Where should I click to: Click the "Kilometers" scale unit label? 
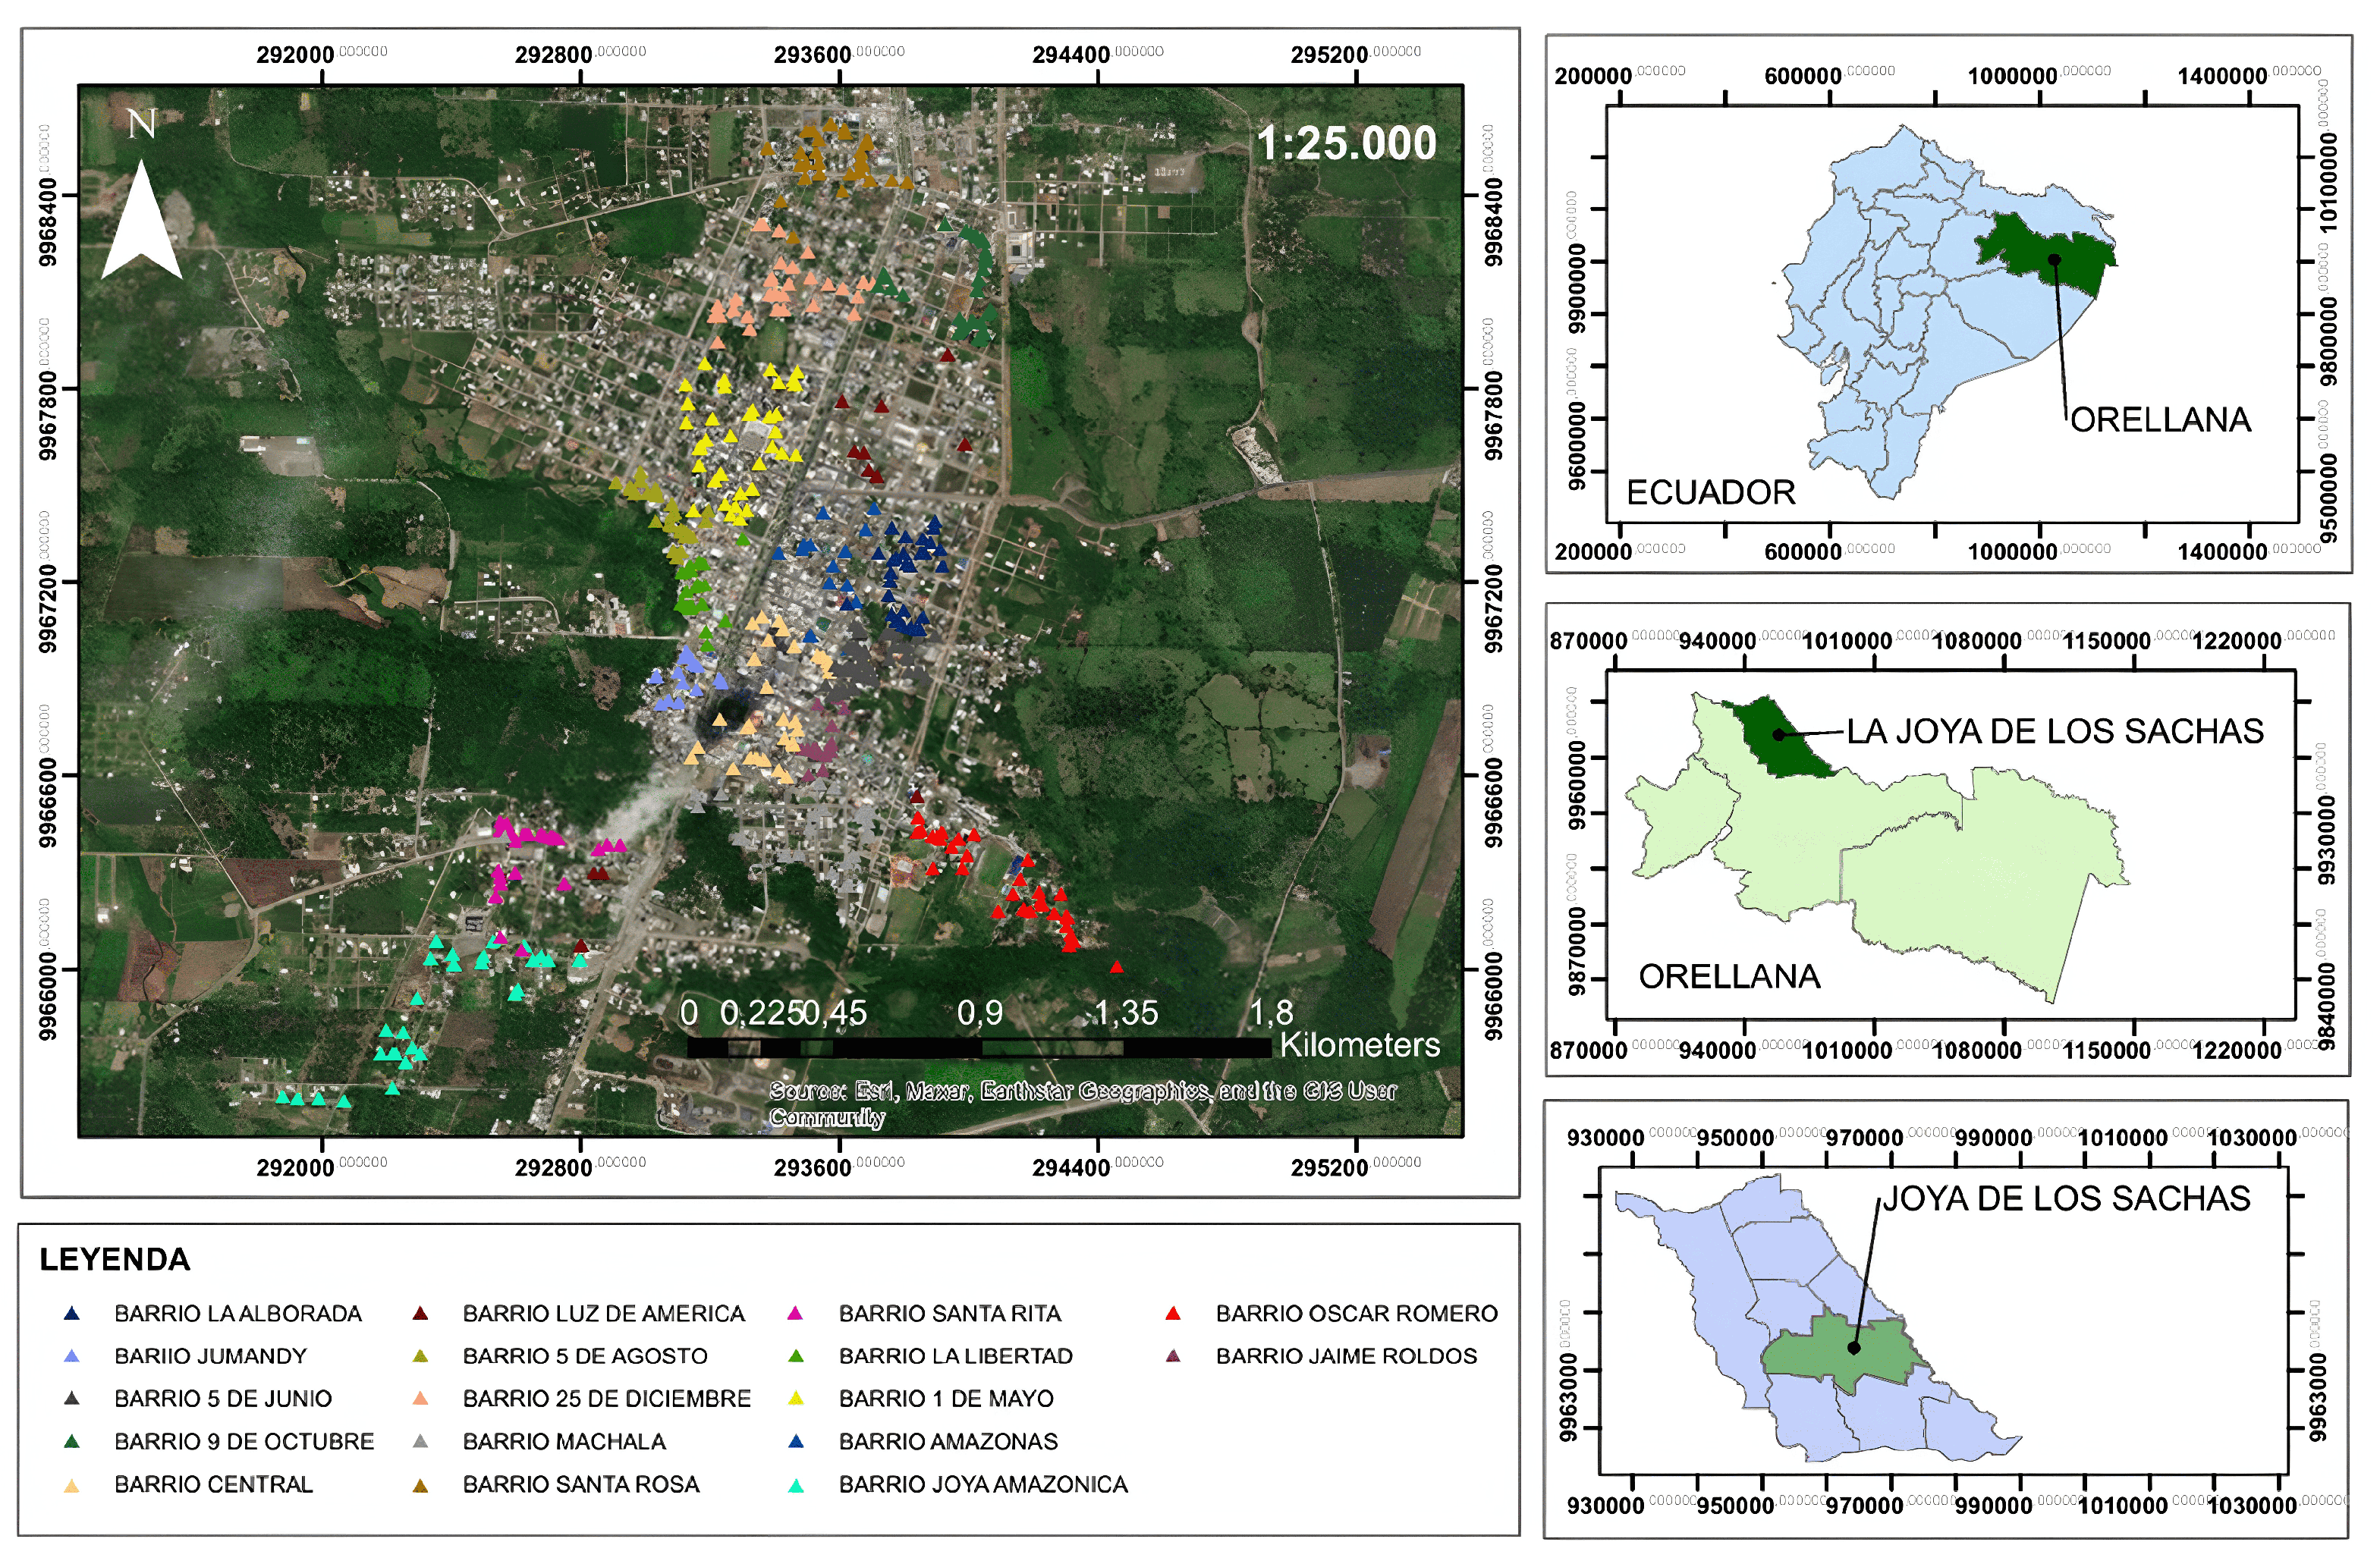(1360, 1045)
